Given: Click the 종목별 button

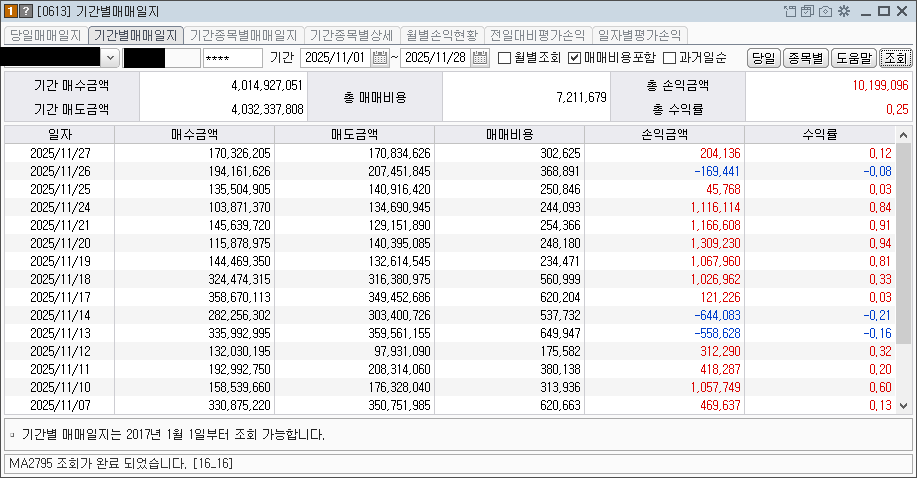Looking at the screenshot, I should click(805, 58).
